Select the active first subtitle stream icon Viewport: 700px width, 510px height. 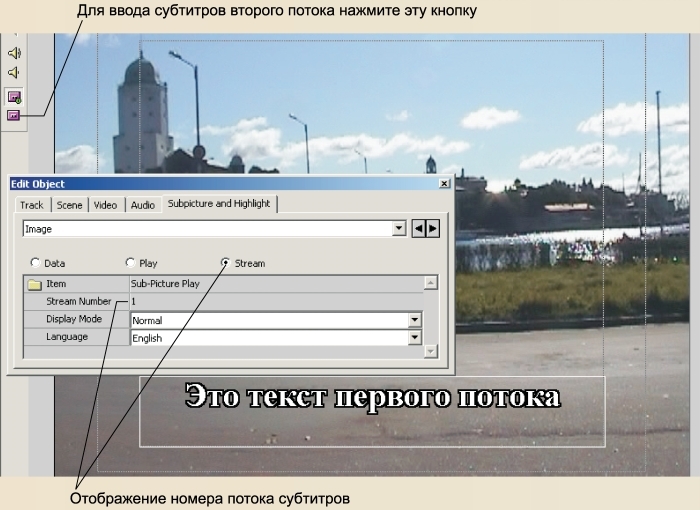pyautogui.click(x=14, y=96)
